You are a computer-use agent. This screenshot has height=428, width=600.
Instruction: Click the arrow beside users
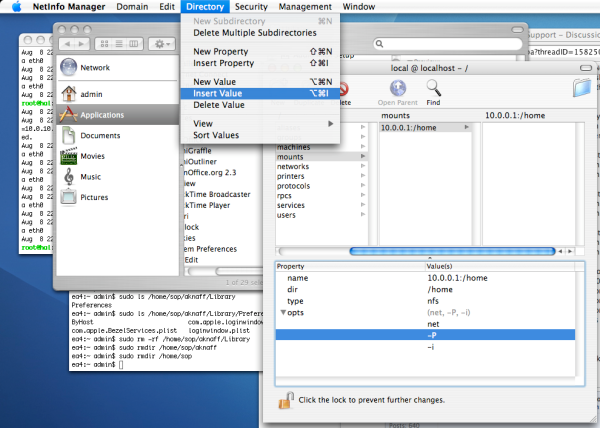point(363,215)
